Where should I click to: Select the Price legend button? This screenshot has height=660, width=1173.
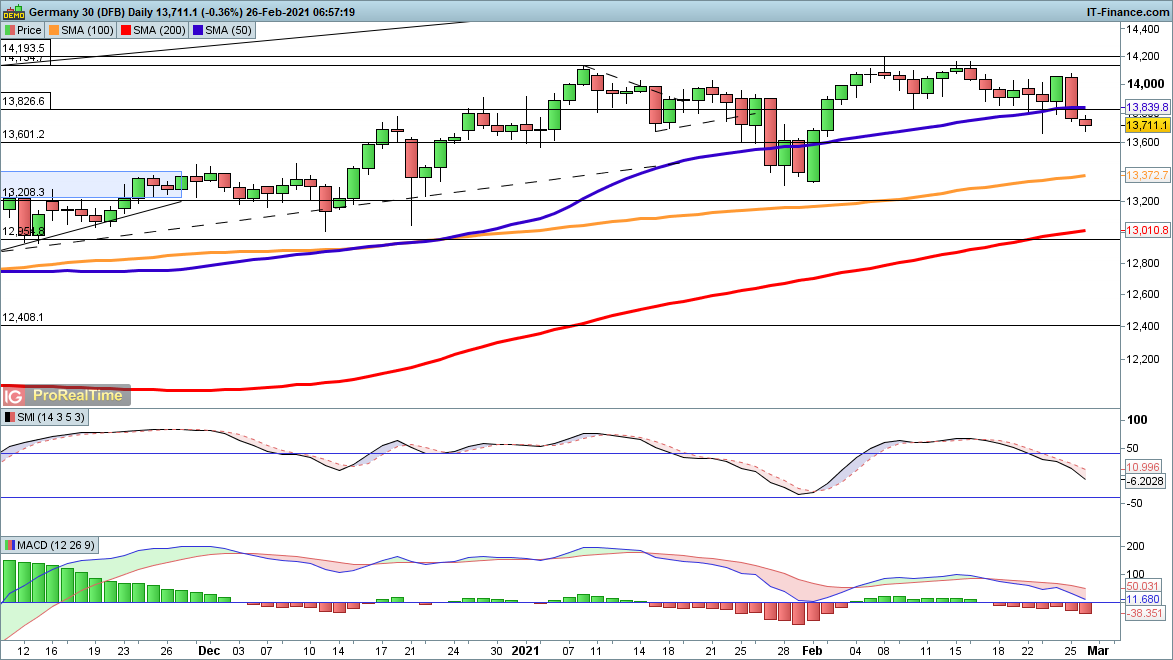point(23,30)
